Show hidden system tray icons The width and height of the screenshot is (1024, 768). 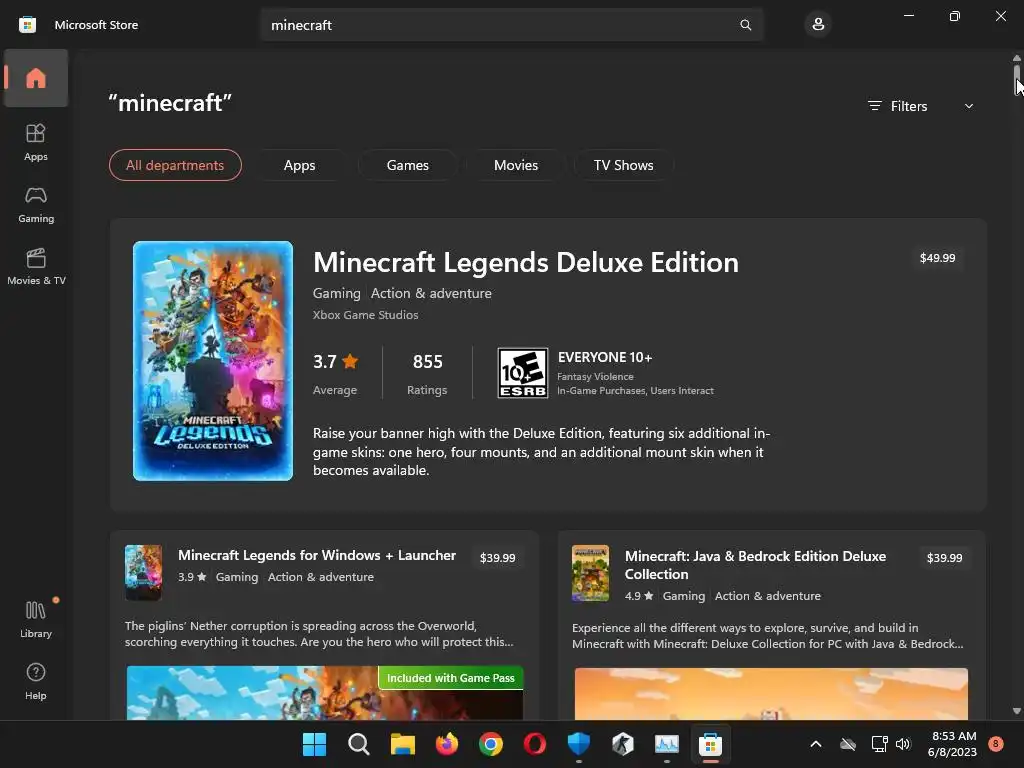(816, 744)
